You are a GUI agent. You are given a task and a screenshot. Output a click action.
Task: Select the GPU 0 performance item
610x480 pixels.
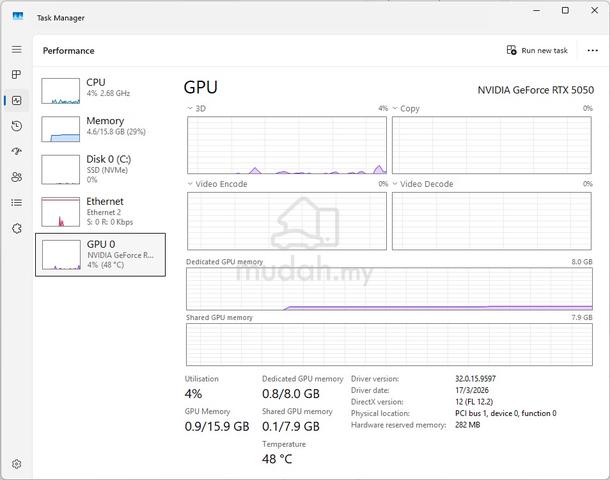(100, 255)
